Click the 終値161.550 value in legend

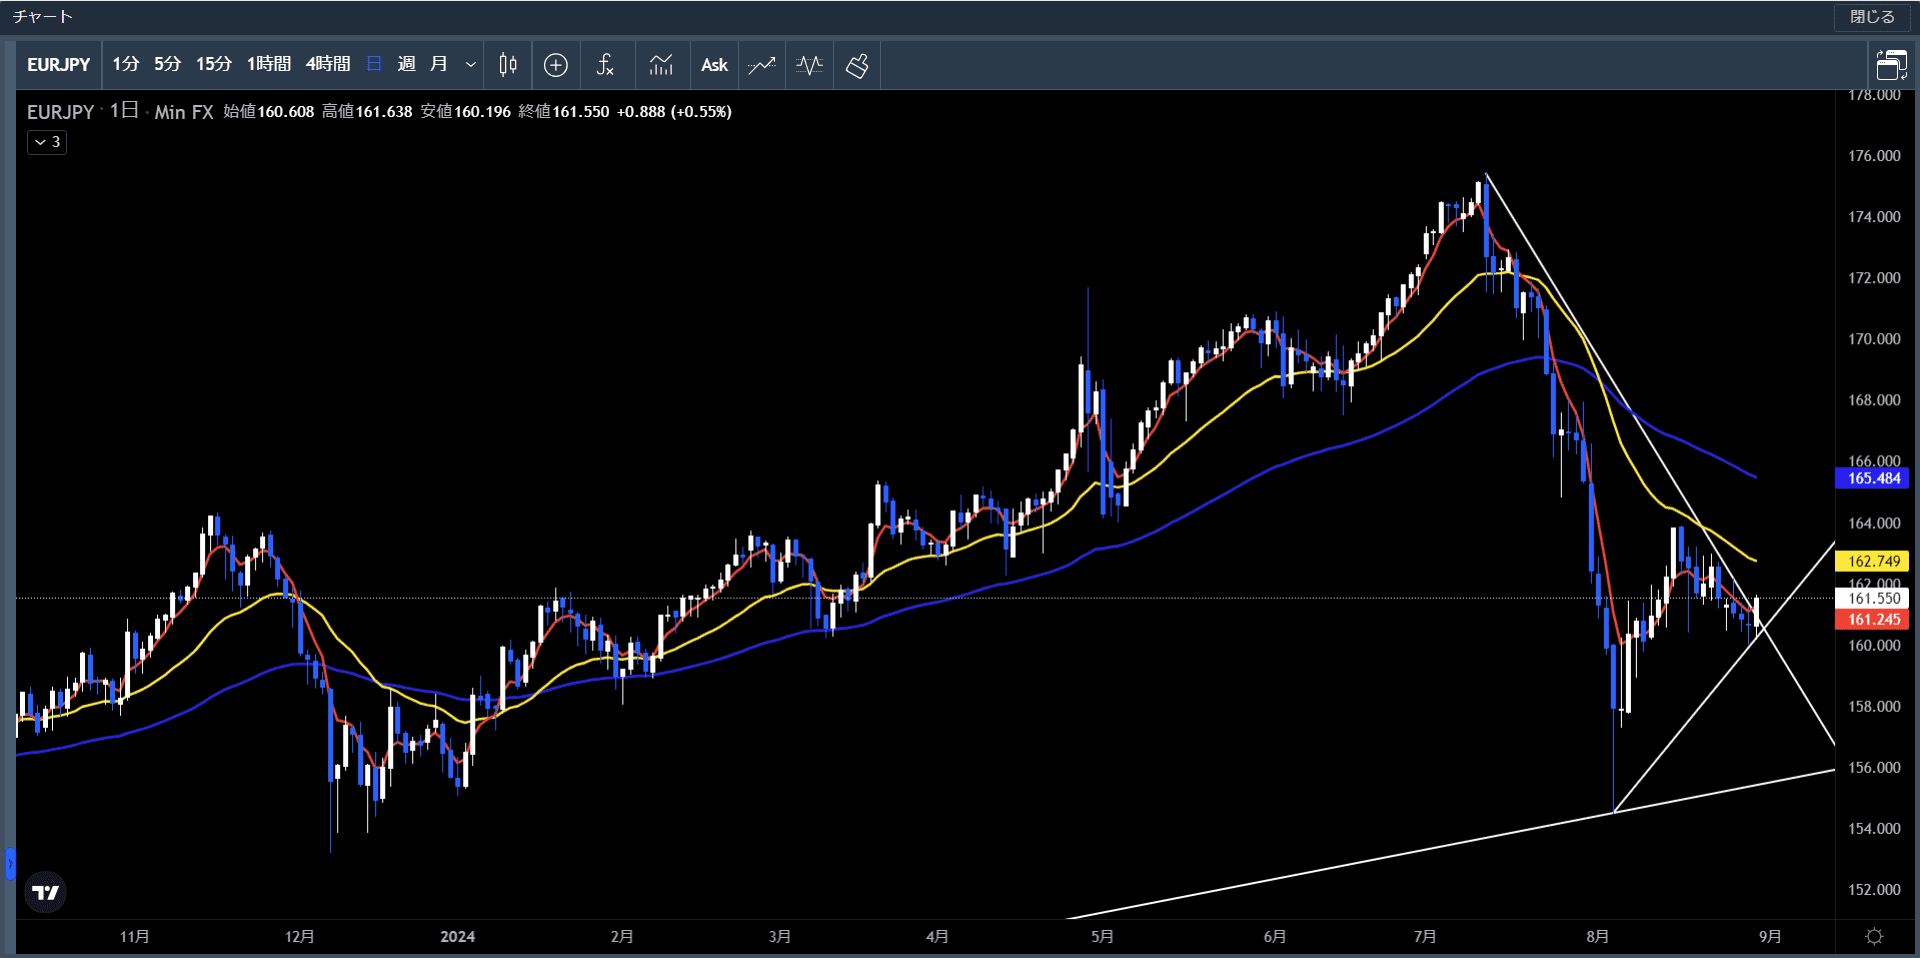564,112
